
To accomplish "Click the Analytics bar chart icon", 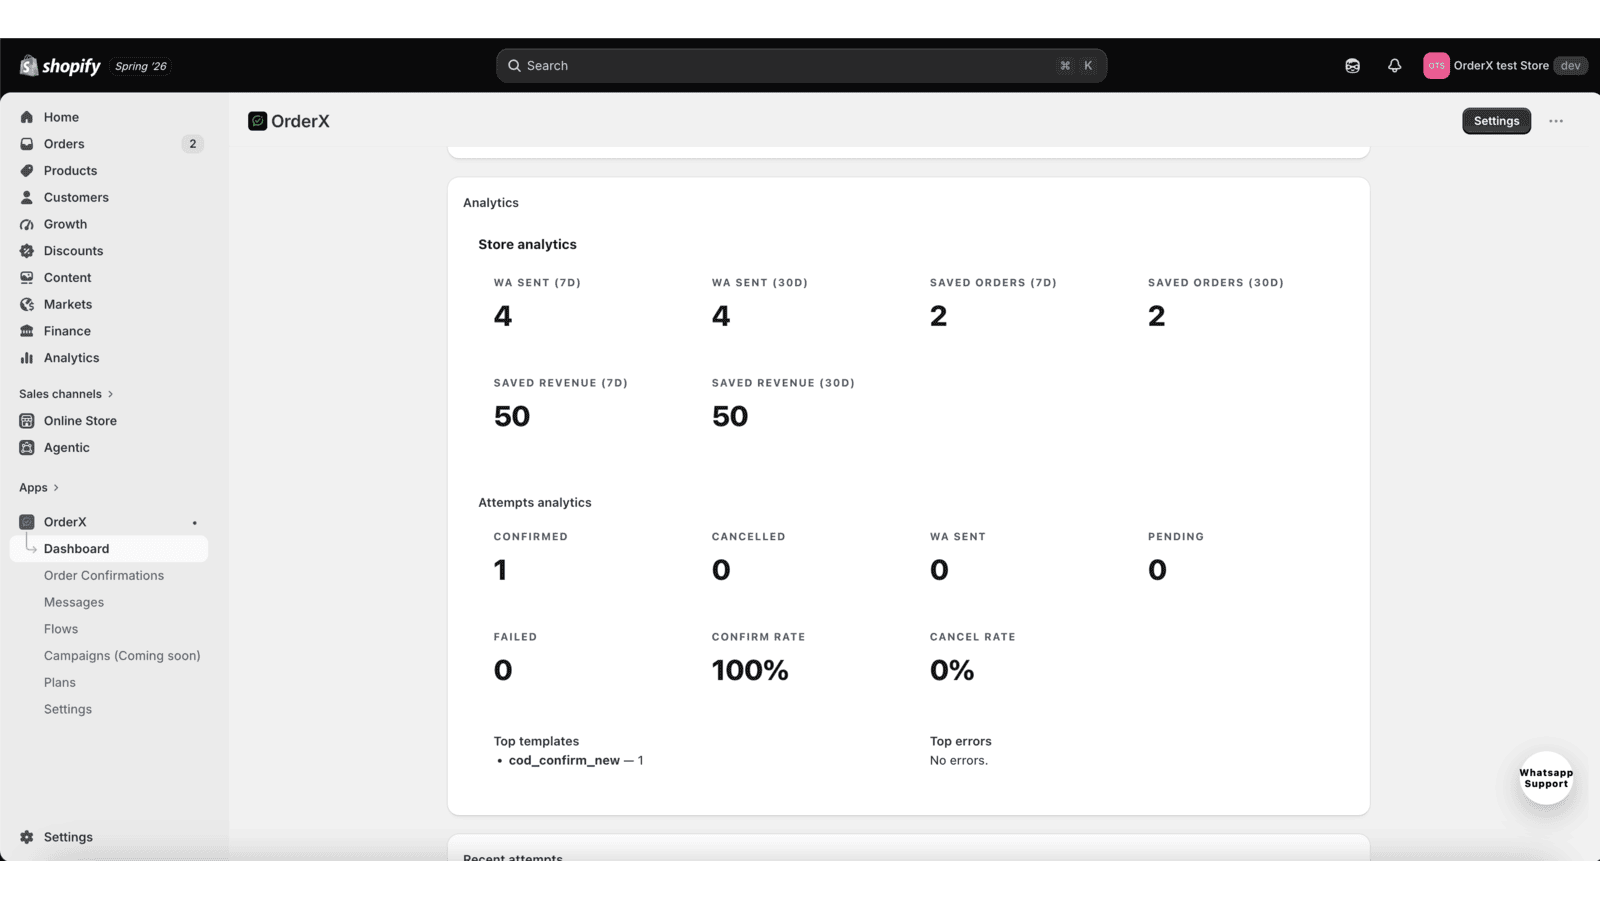I will click(27, 358).
